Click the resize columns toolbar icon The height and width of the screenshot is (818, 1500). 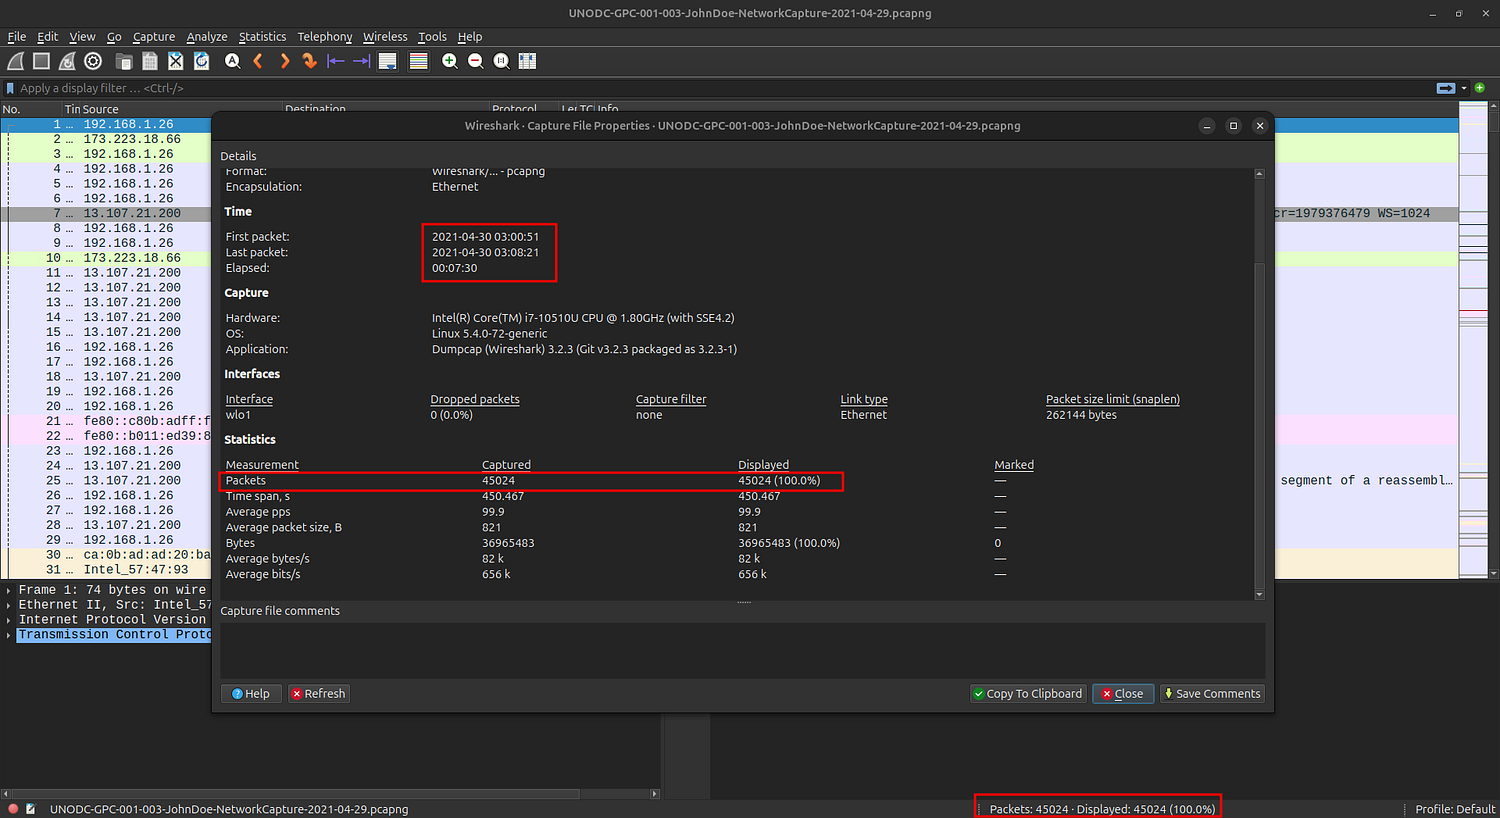point(527,61)
